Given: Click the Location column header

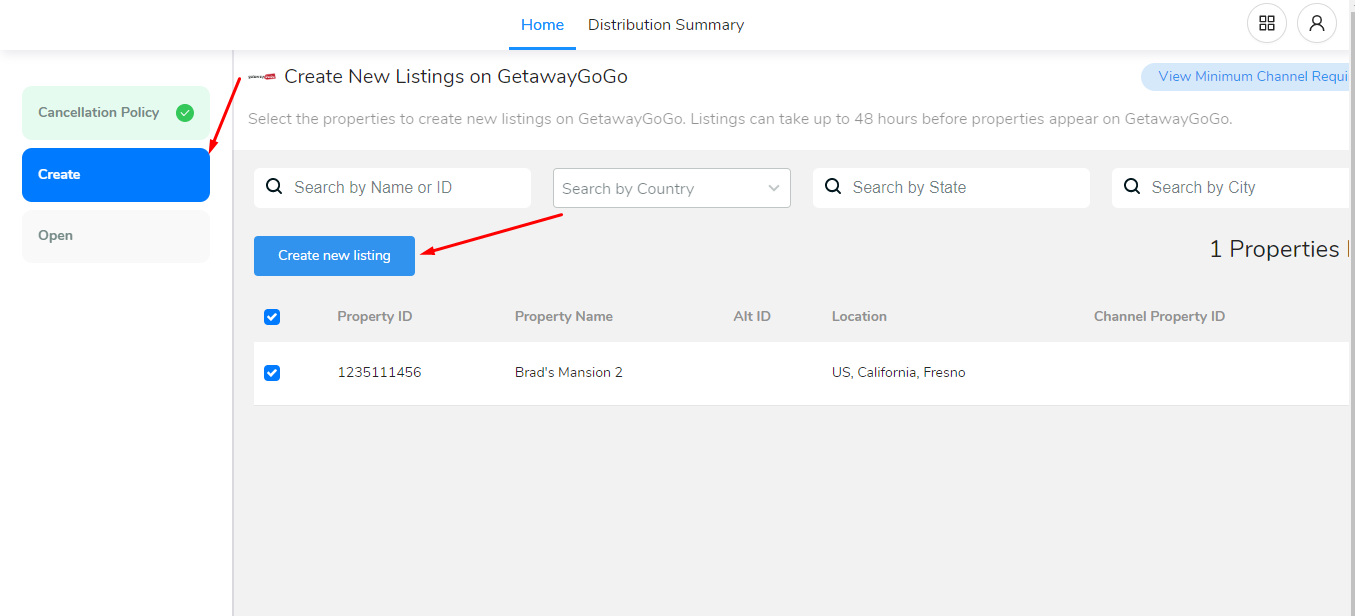Looking at the screenshot, I should pyautogui.click(x=859, y=317).
